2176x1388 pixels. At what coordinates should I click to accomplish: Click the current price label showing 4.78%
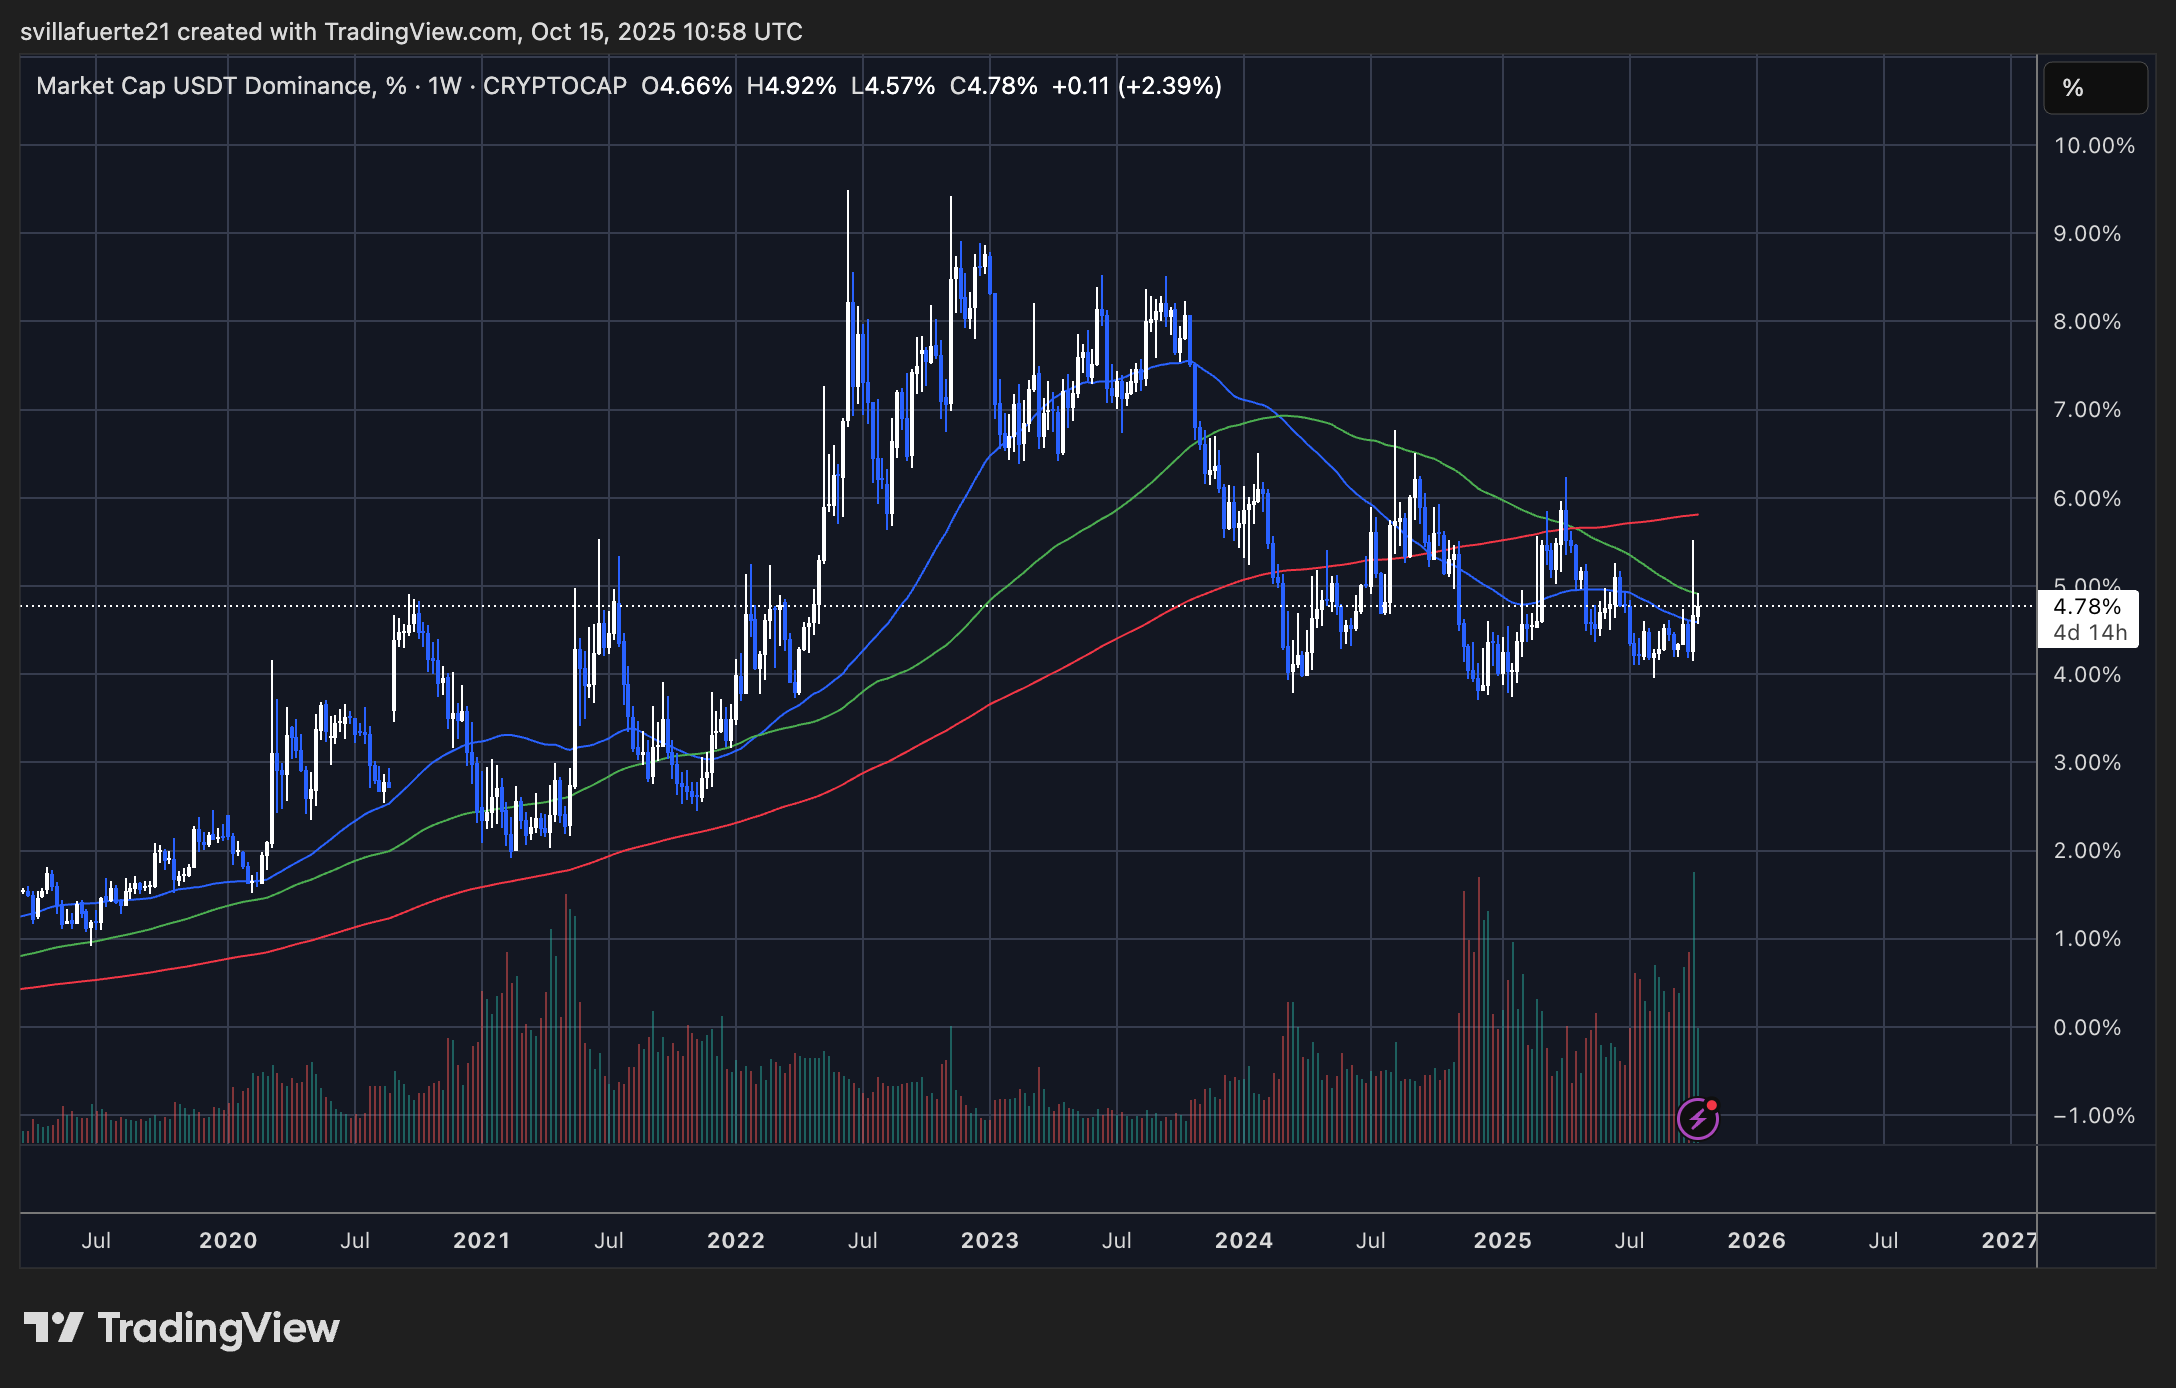tap(2089, 606)
